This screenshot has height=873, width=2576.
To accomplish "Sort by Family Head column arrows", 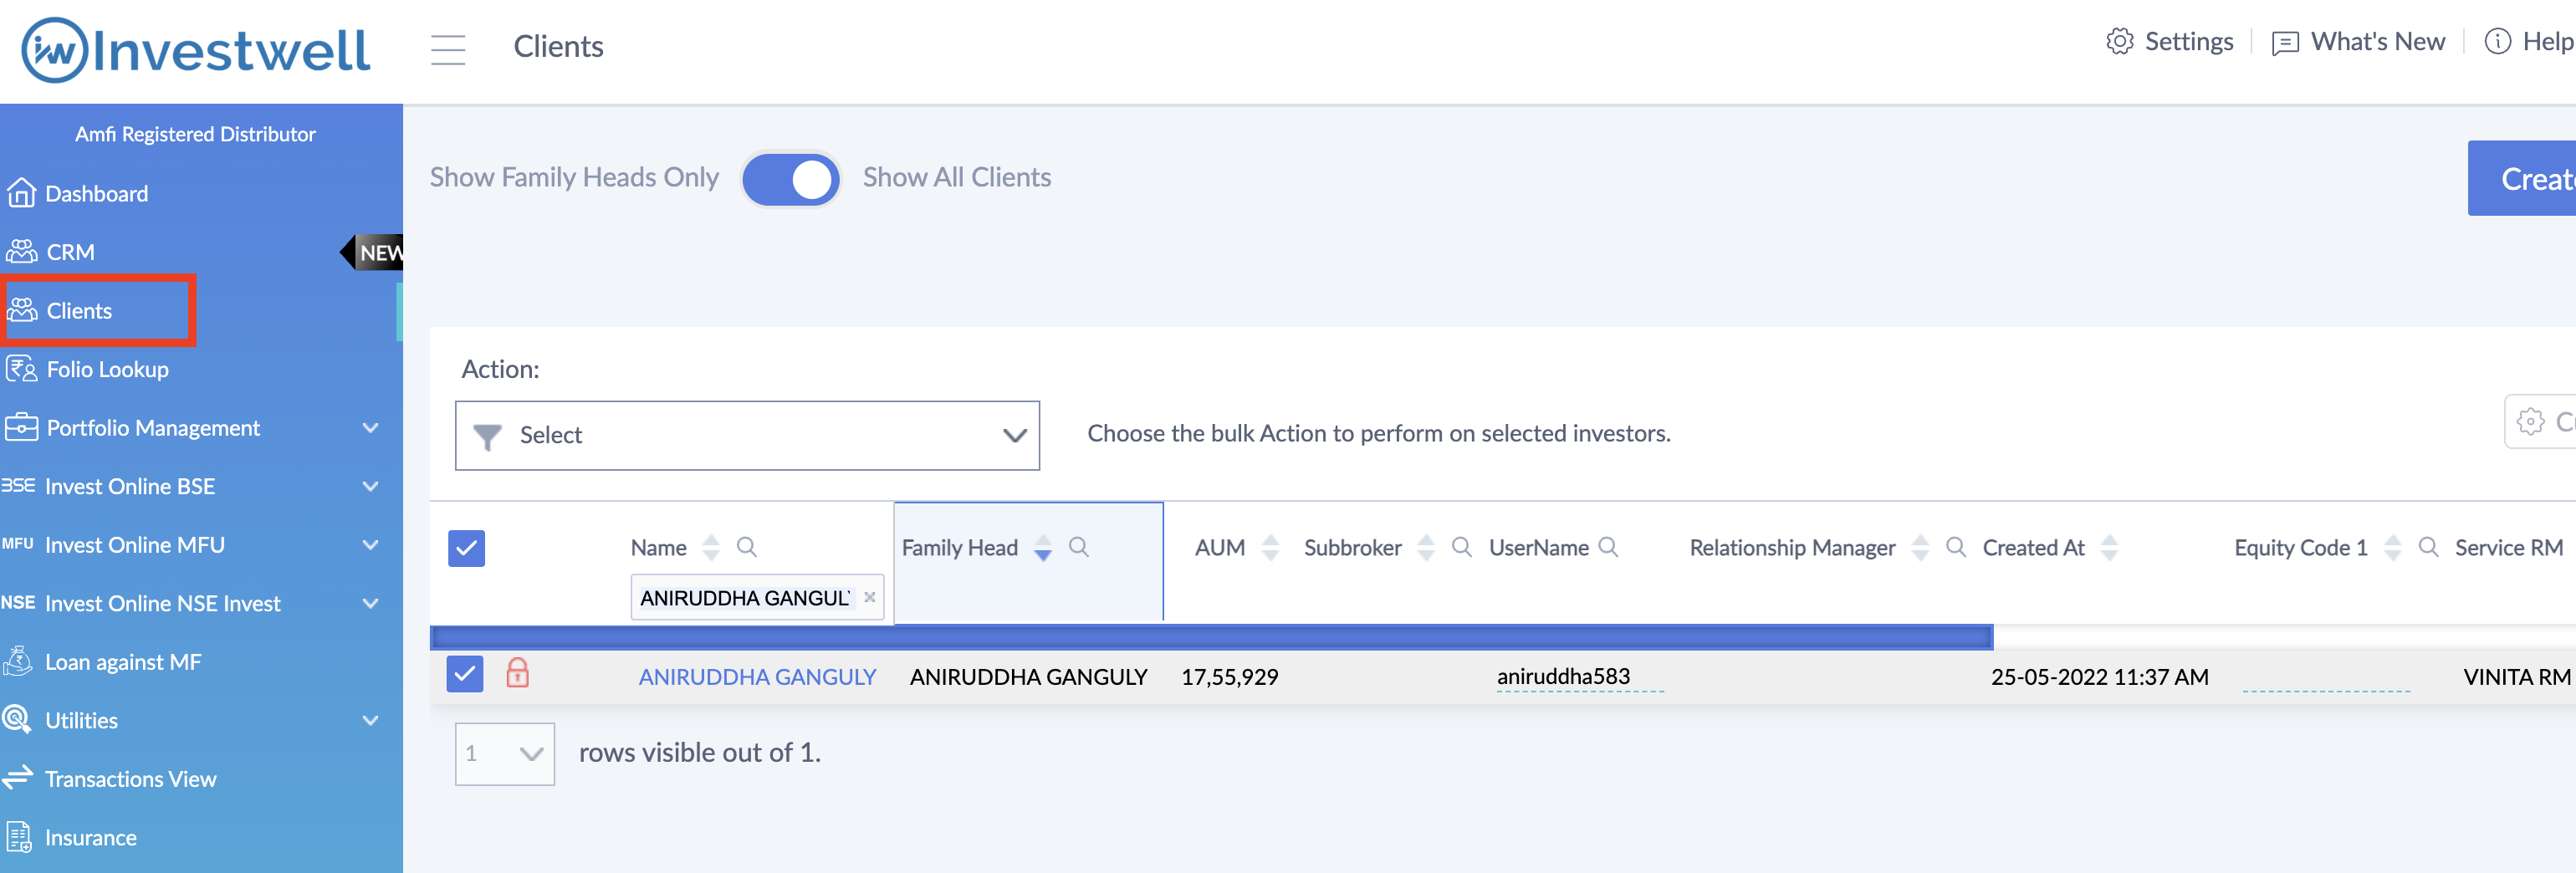I will point(1043,547).
